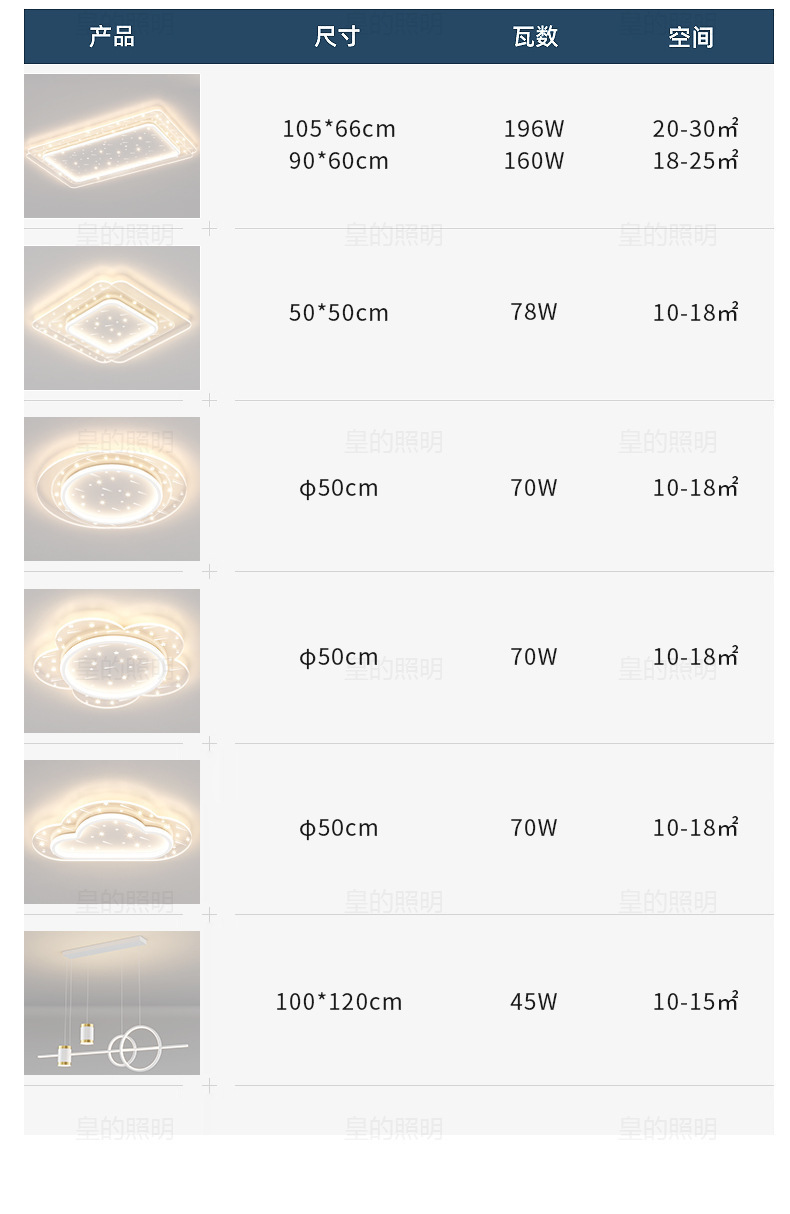This screenshot has height=1214, width=790.
Task: Select the 瓦数 header label
Action: tap(535, 37)
